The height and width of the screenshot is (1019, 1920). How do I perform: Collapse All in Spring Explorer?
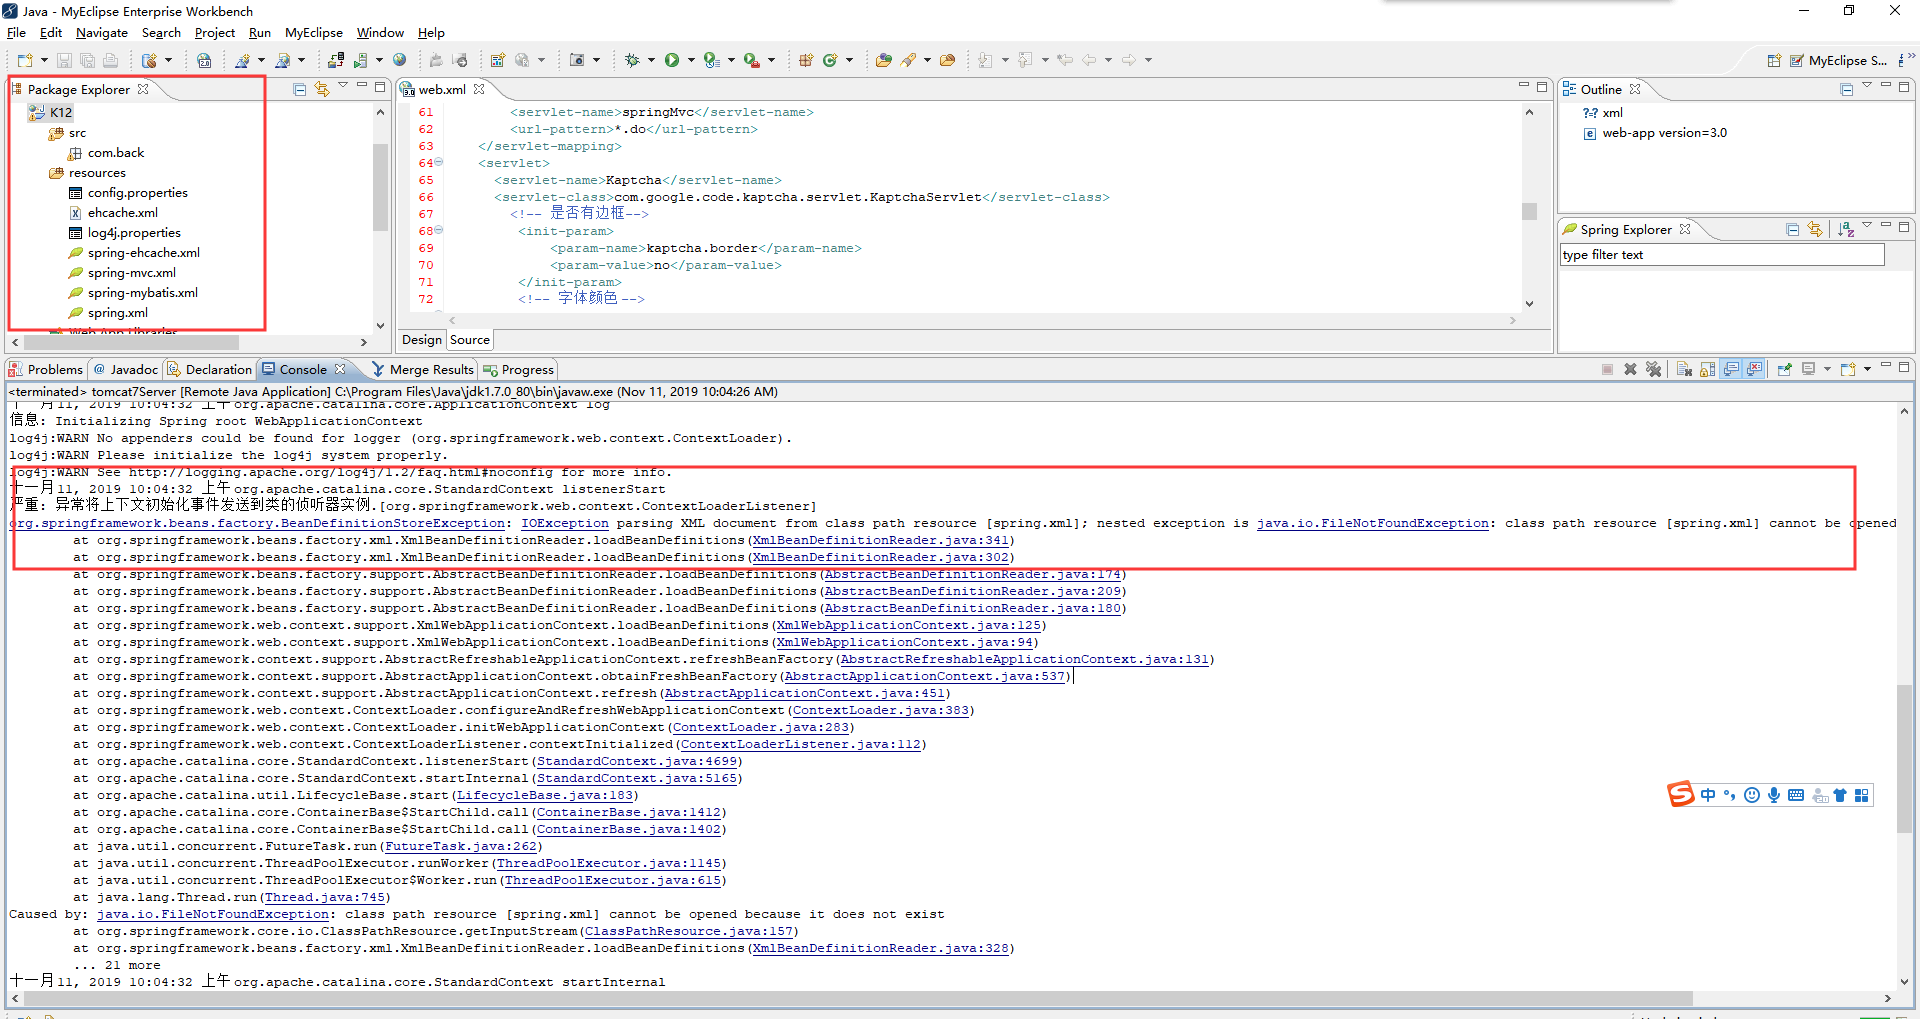pyautogui.click(x=1792, y=229)
